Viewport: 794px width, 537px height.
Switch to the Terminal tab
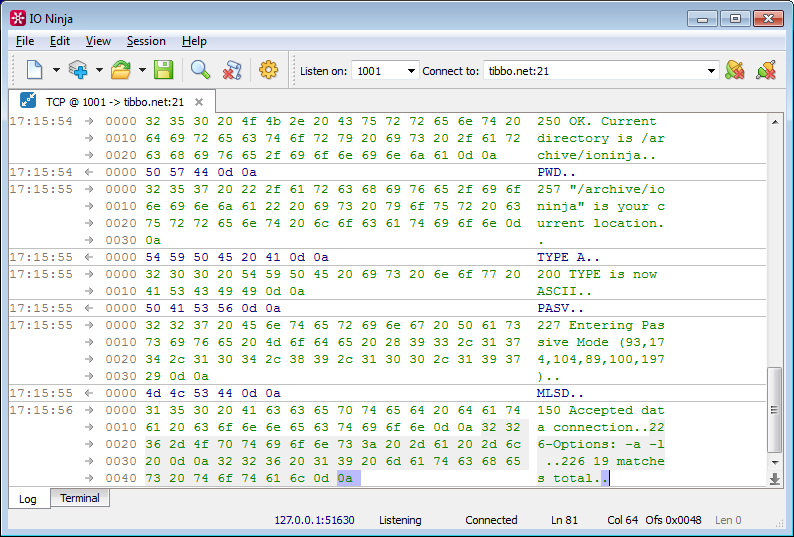[x=80, y=498]
